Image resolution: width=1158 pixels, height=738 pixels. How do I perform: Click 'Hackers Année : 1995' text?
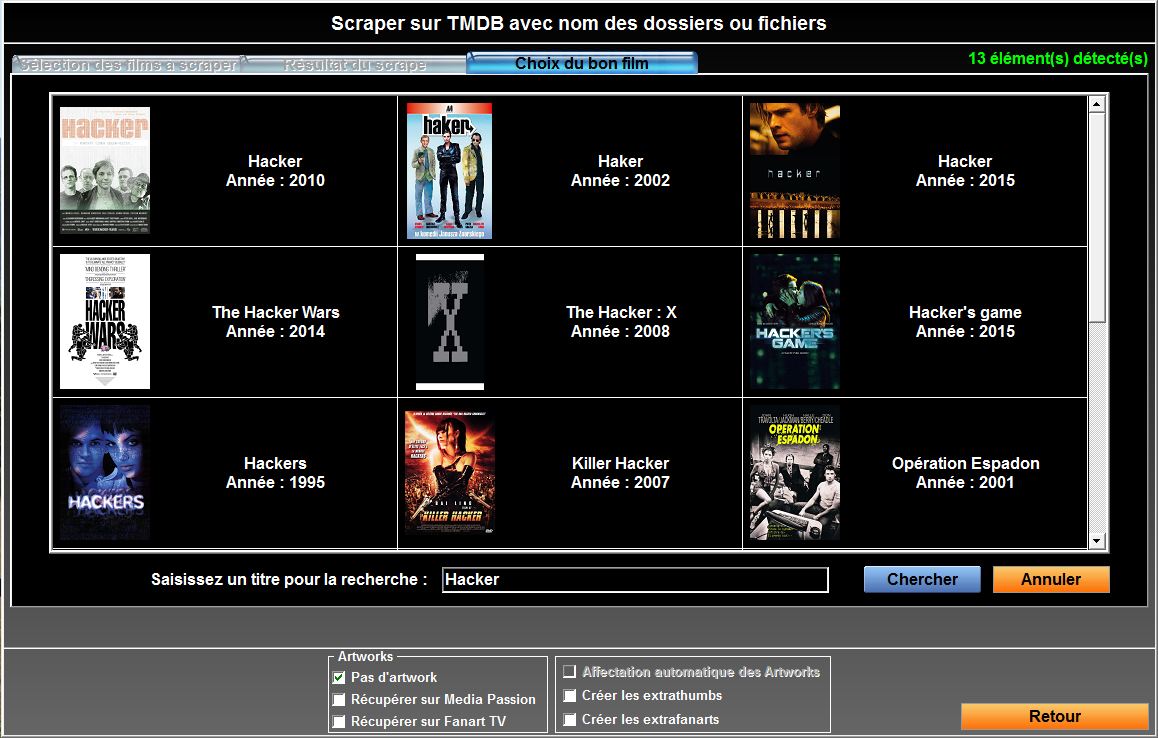click(x=275, y=473)
